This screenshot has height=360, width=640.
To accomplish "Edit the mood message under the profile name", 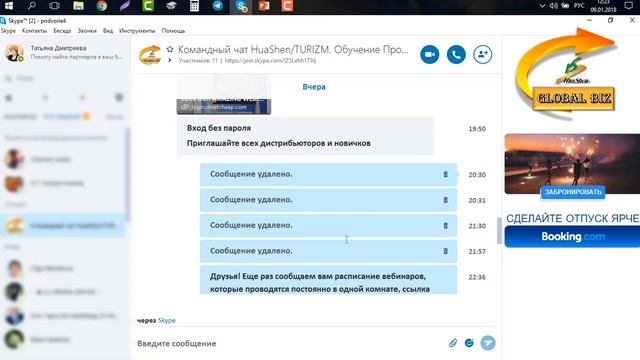I will (76, 57).
